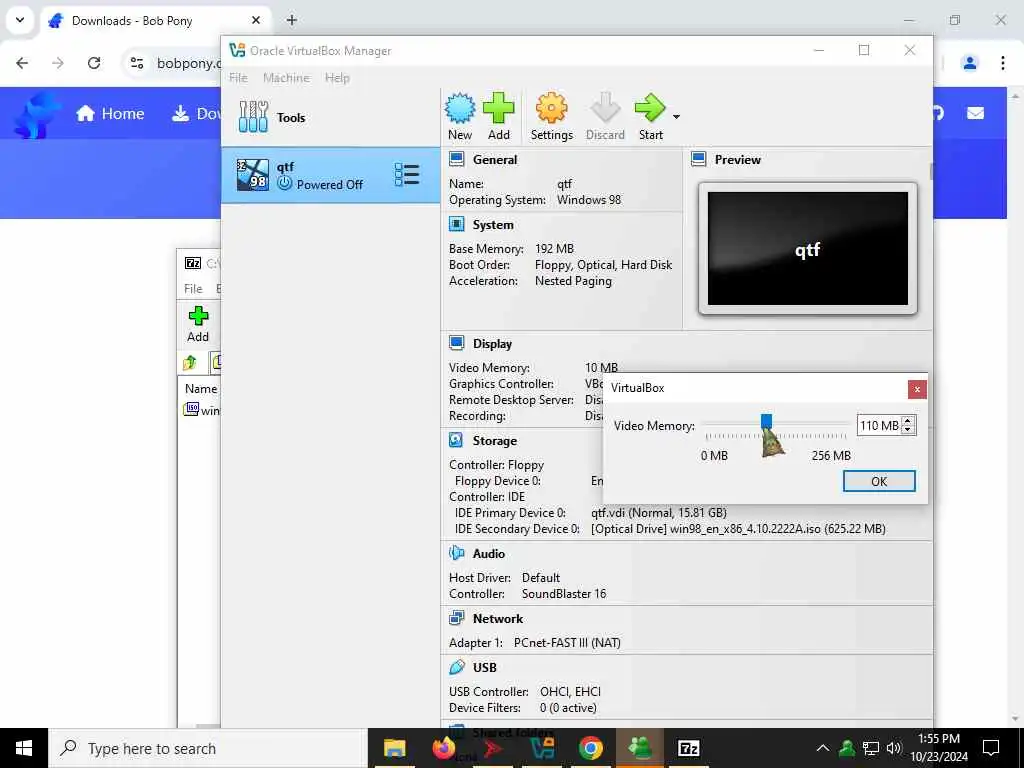This screenshot has width=1024, height=768.
Task: Click the mail icon on Bob Pony site
Action: point(975,114)
